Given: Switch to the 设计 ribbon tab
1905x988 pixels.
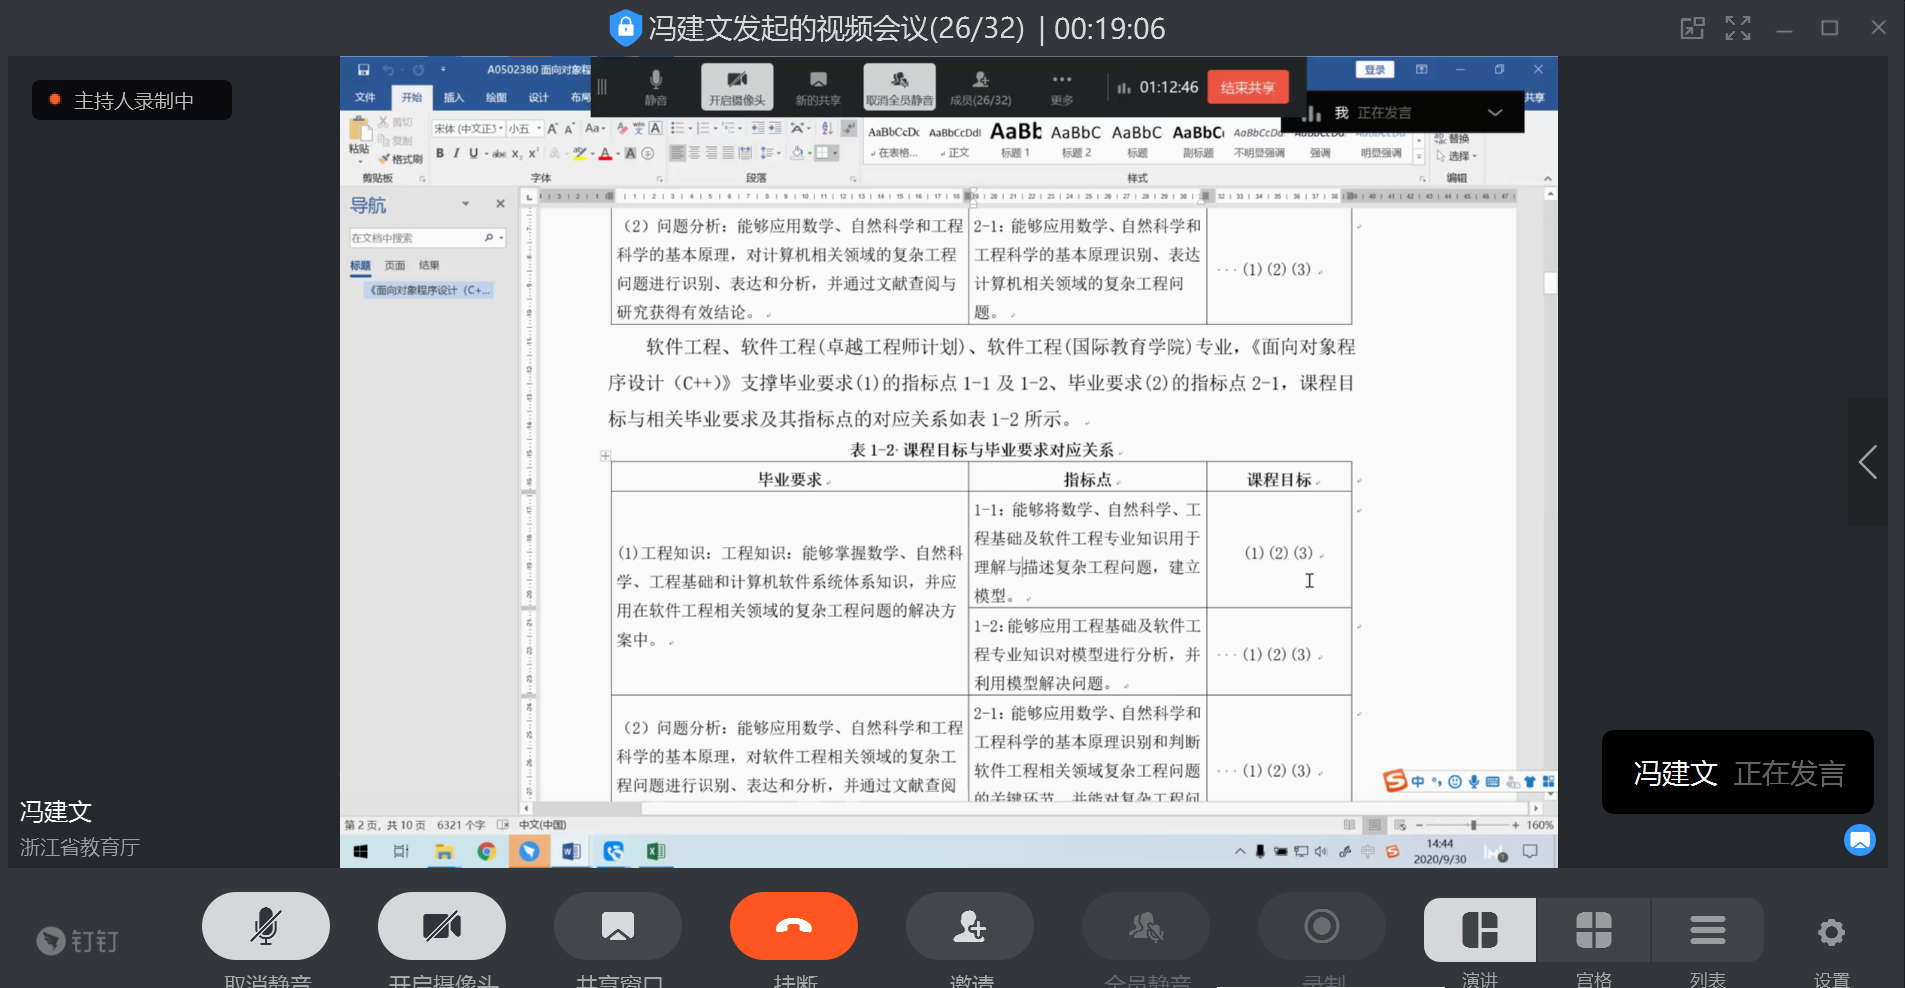Looking at the screenshot, I should [x=539, y=97].
